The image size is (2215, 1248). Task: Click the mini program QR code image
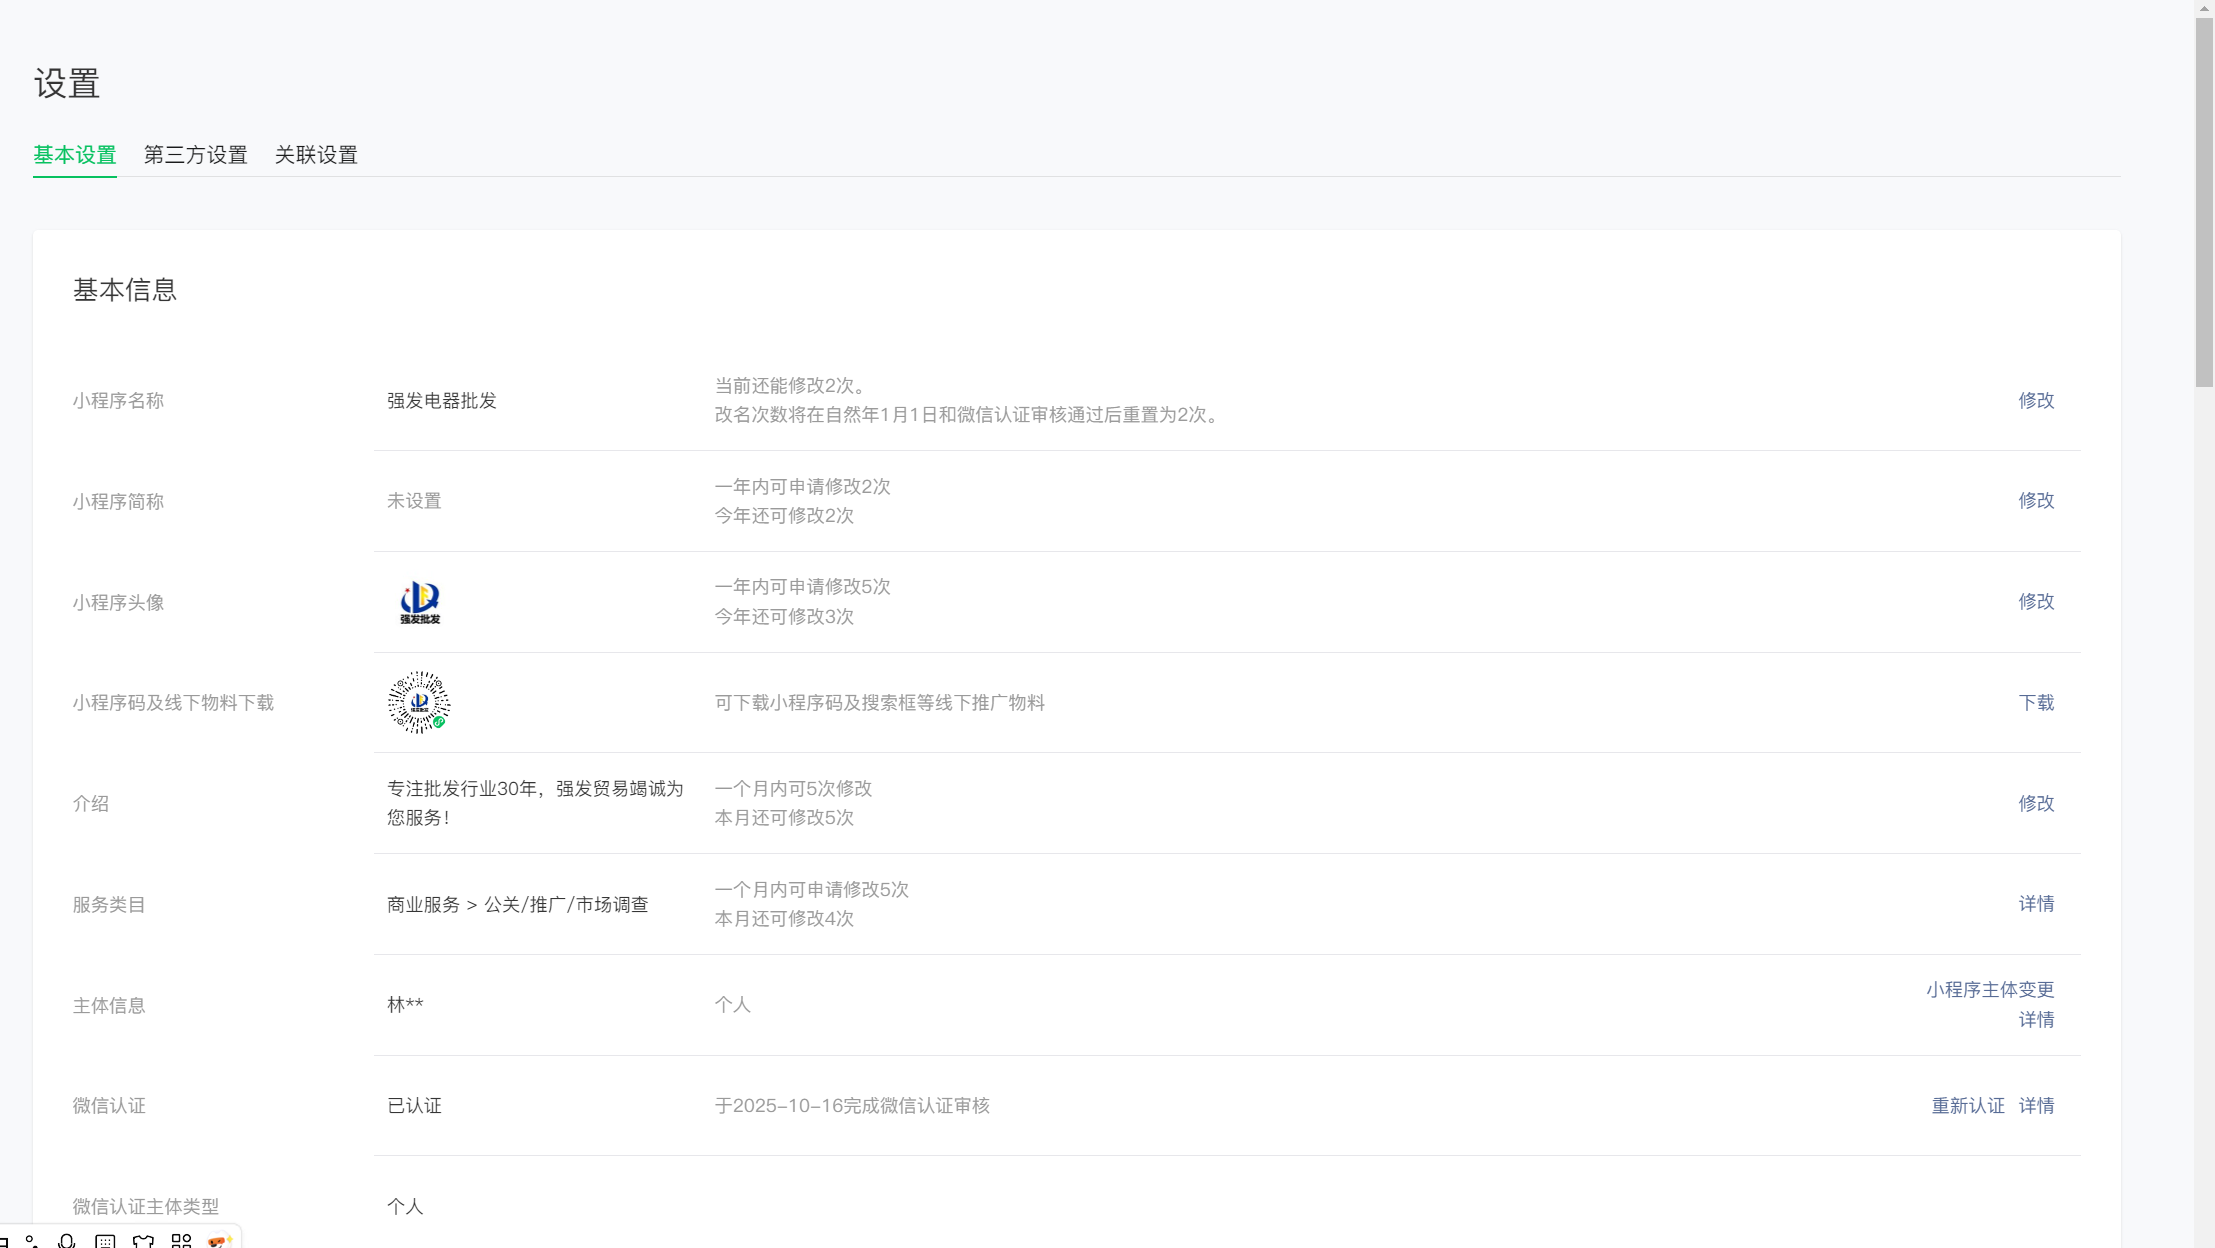419,702
